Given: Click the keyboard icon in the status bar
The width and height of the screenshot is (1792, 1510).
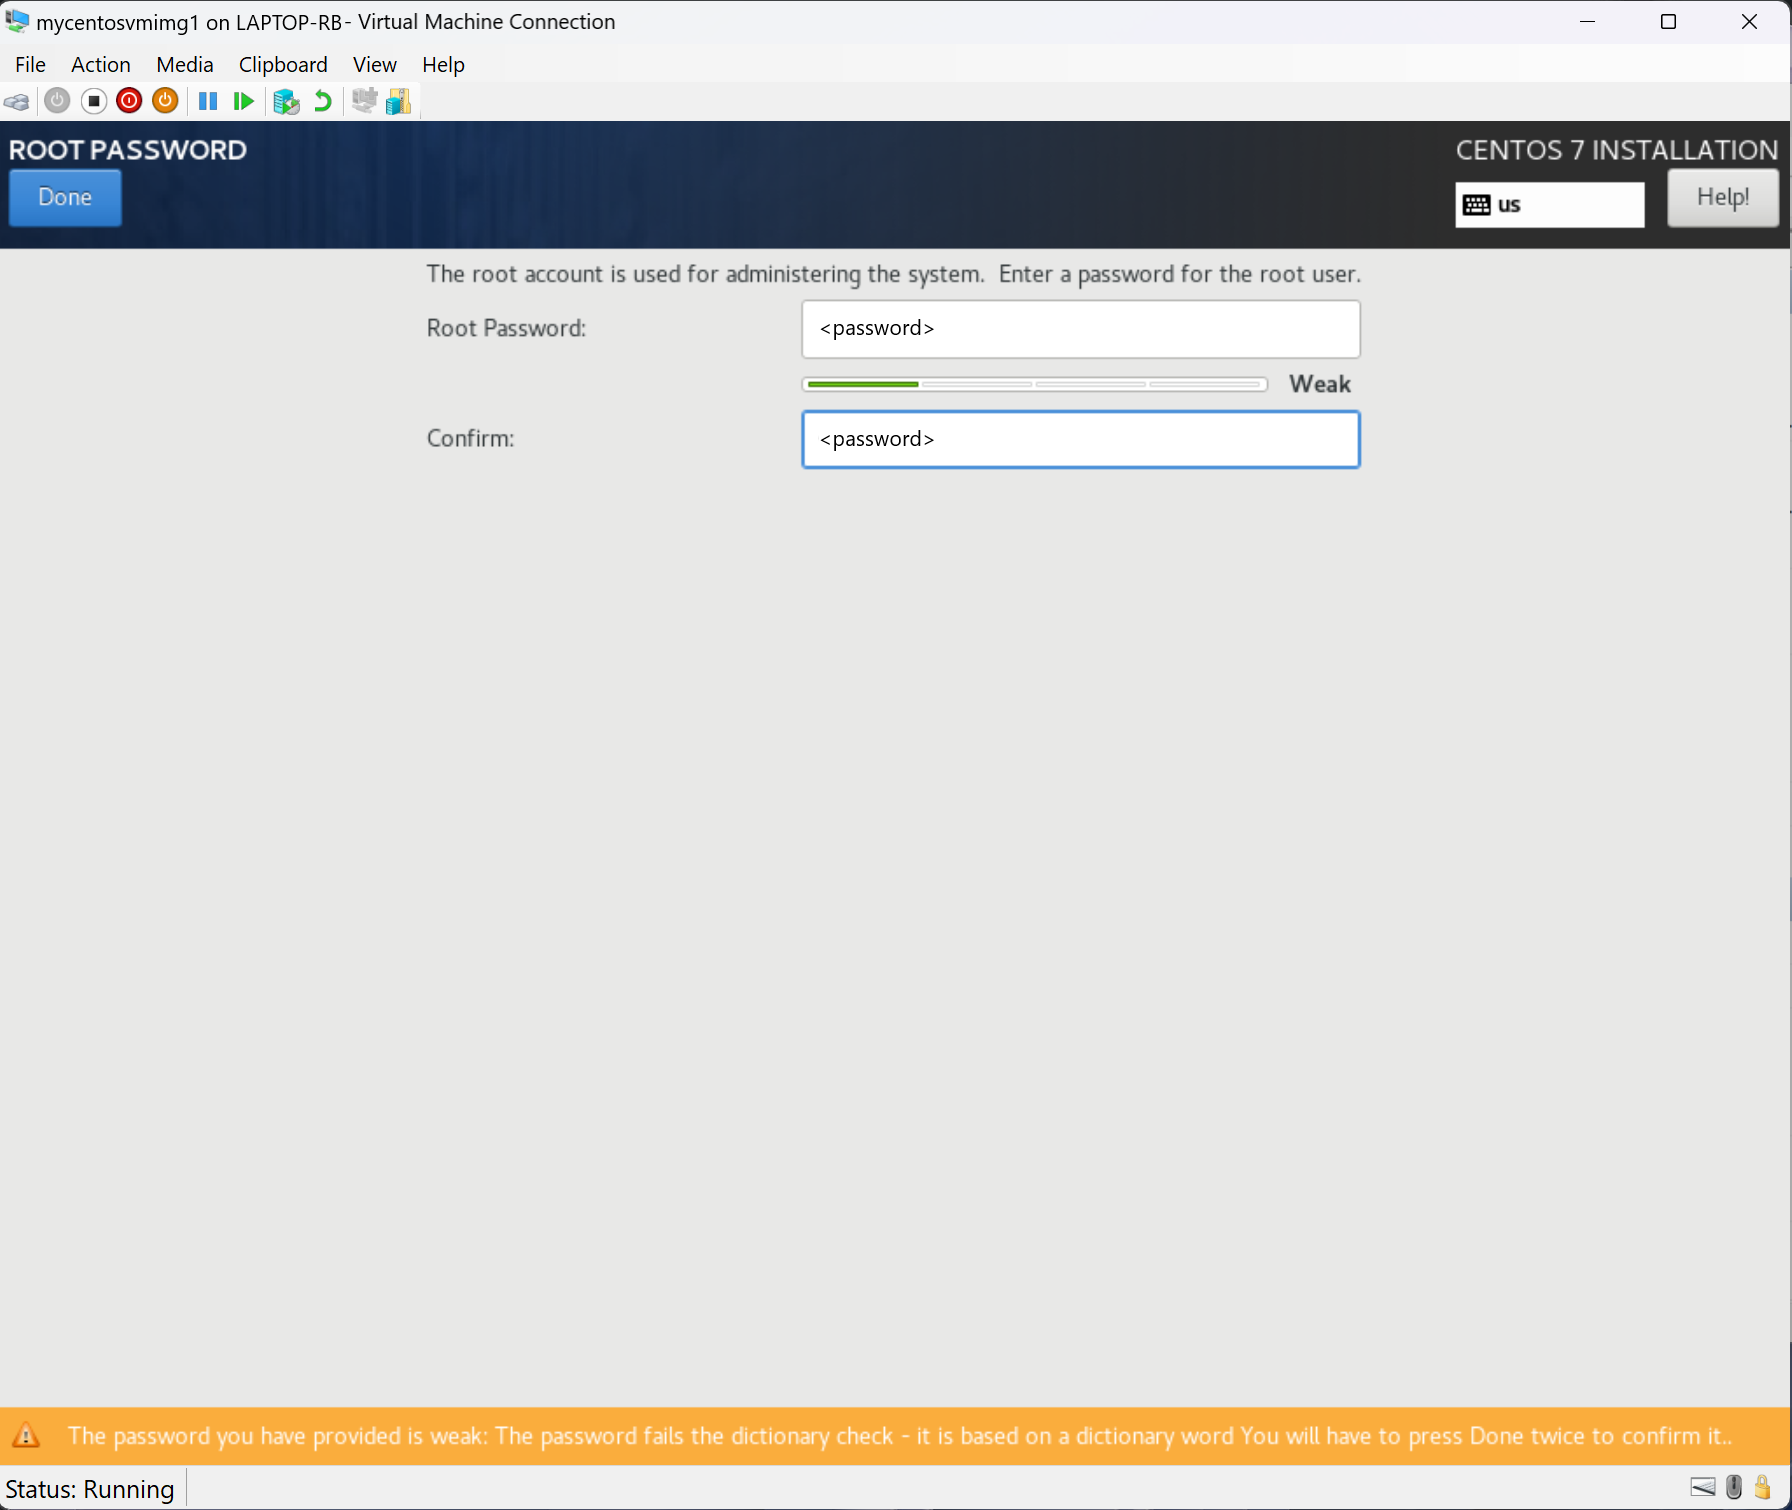Looking at the screenshot, I should click(1703, 1487).
